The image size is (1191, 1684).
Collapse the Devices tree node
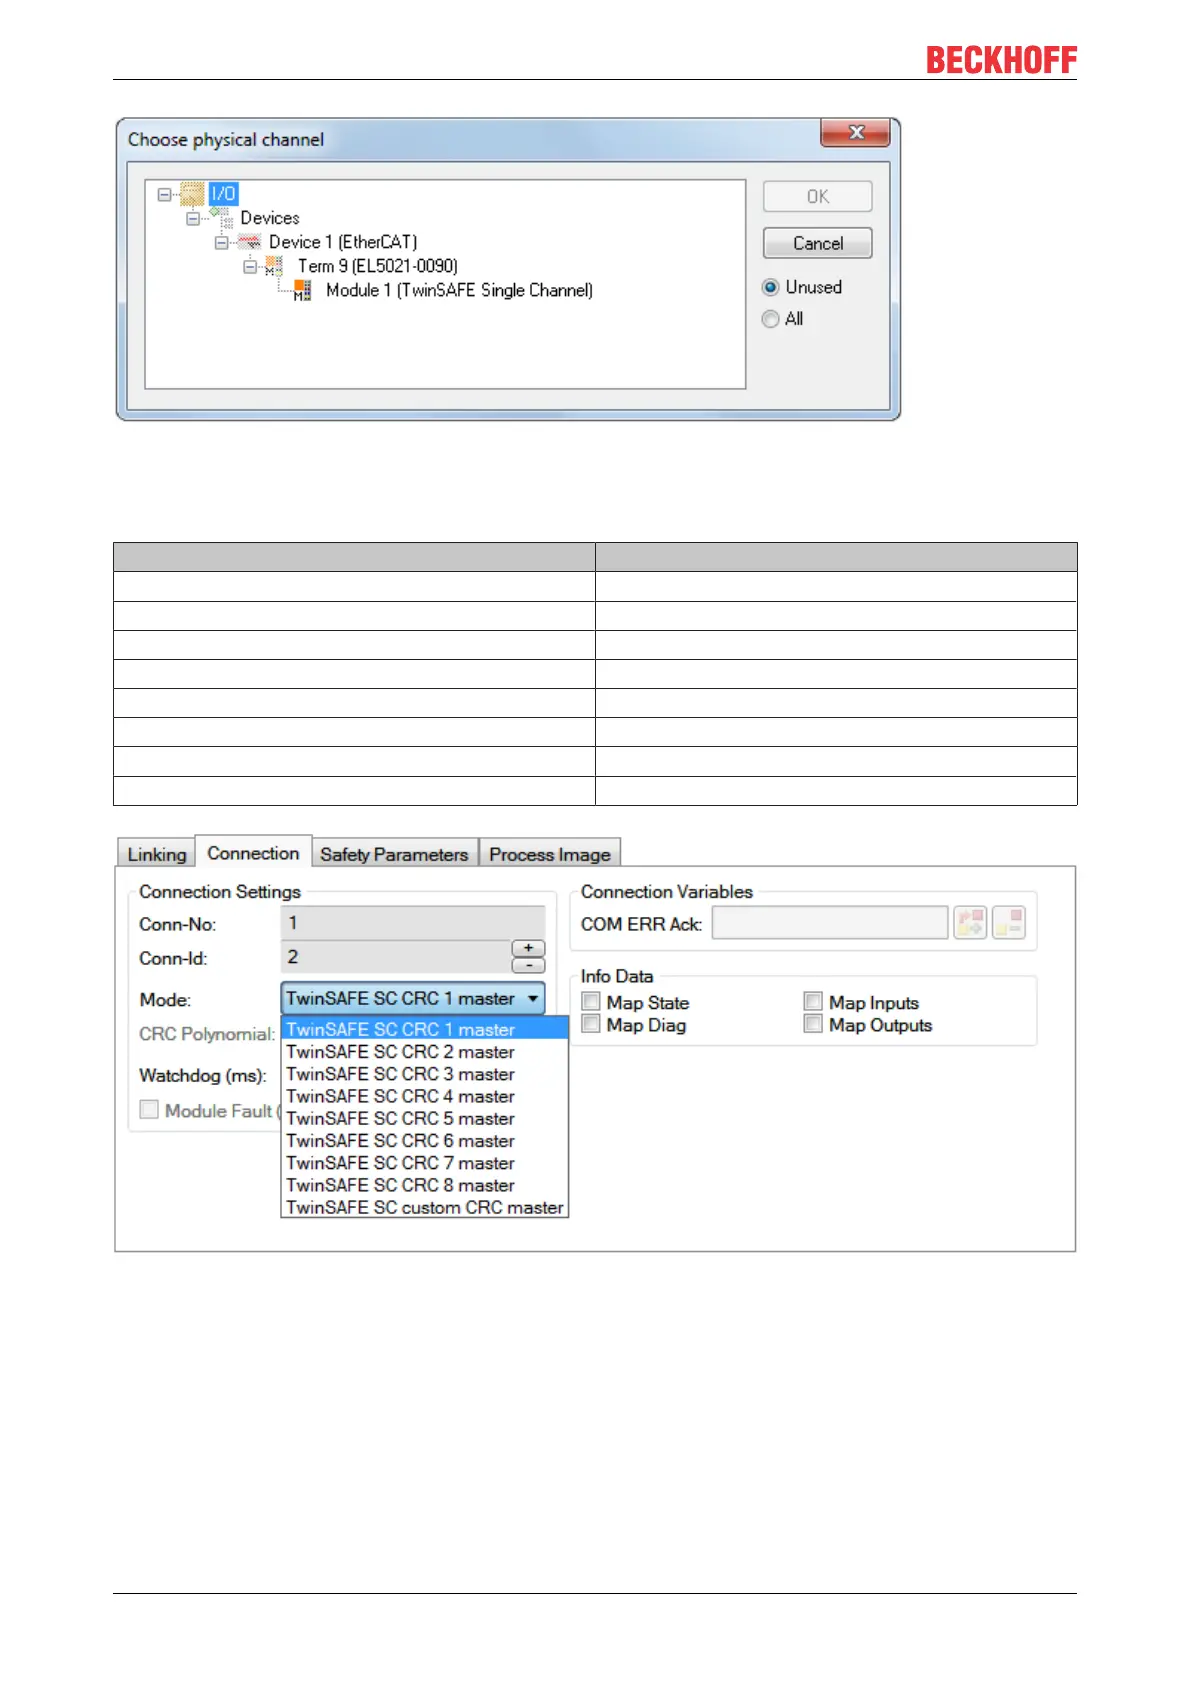193,218
